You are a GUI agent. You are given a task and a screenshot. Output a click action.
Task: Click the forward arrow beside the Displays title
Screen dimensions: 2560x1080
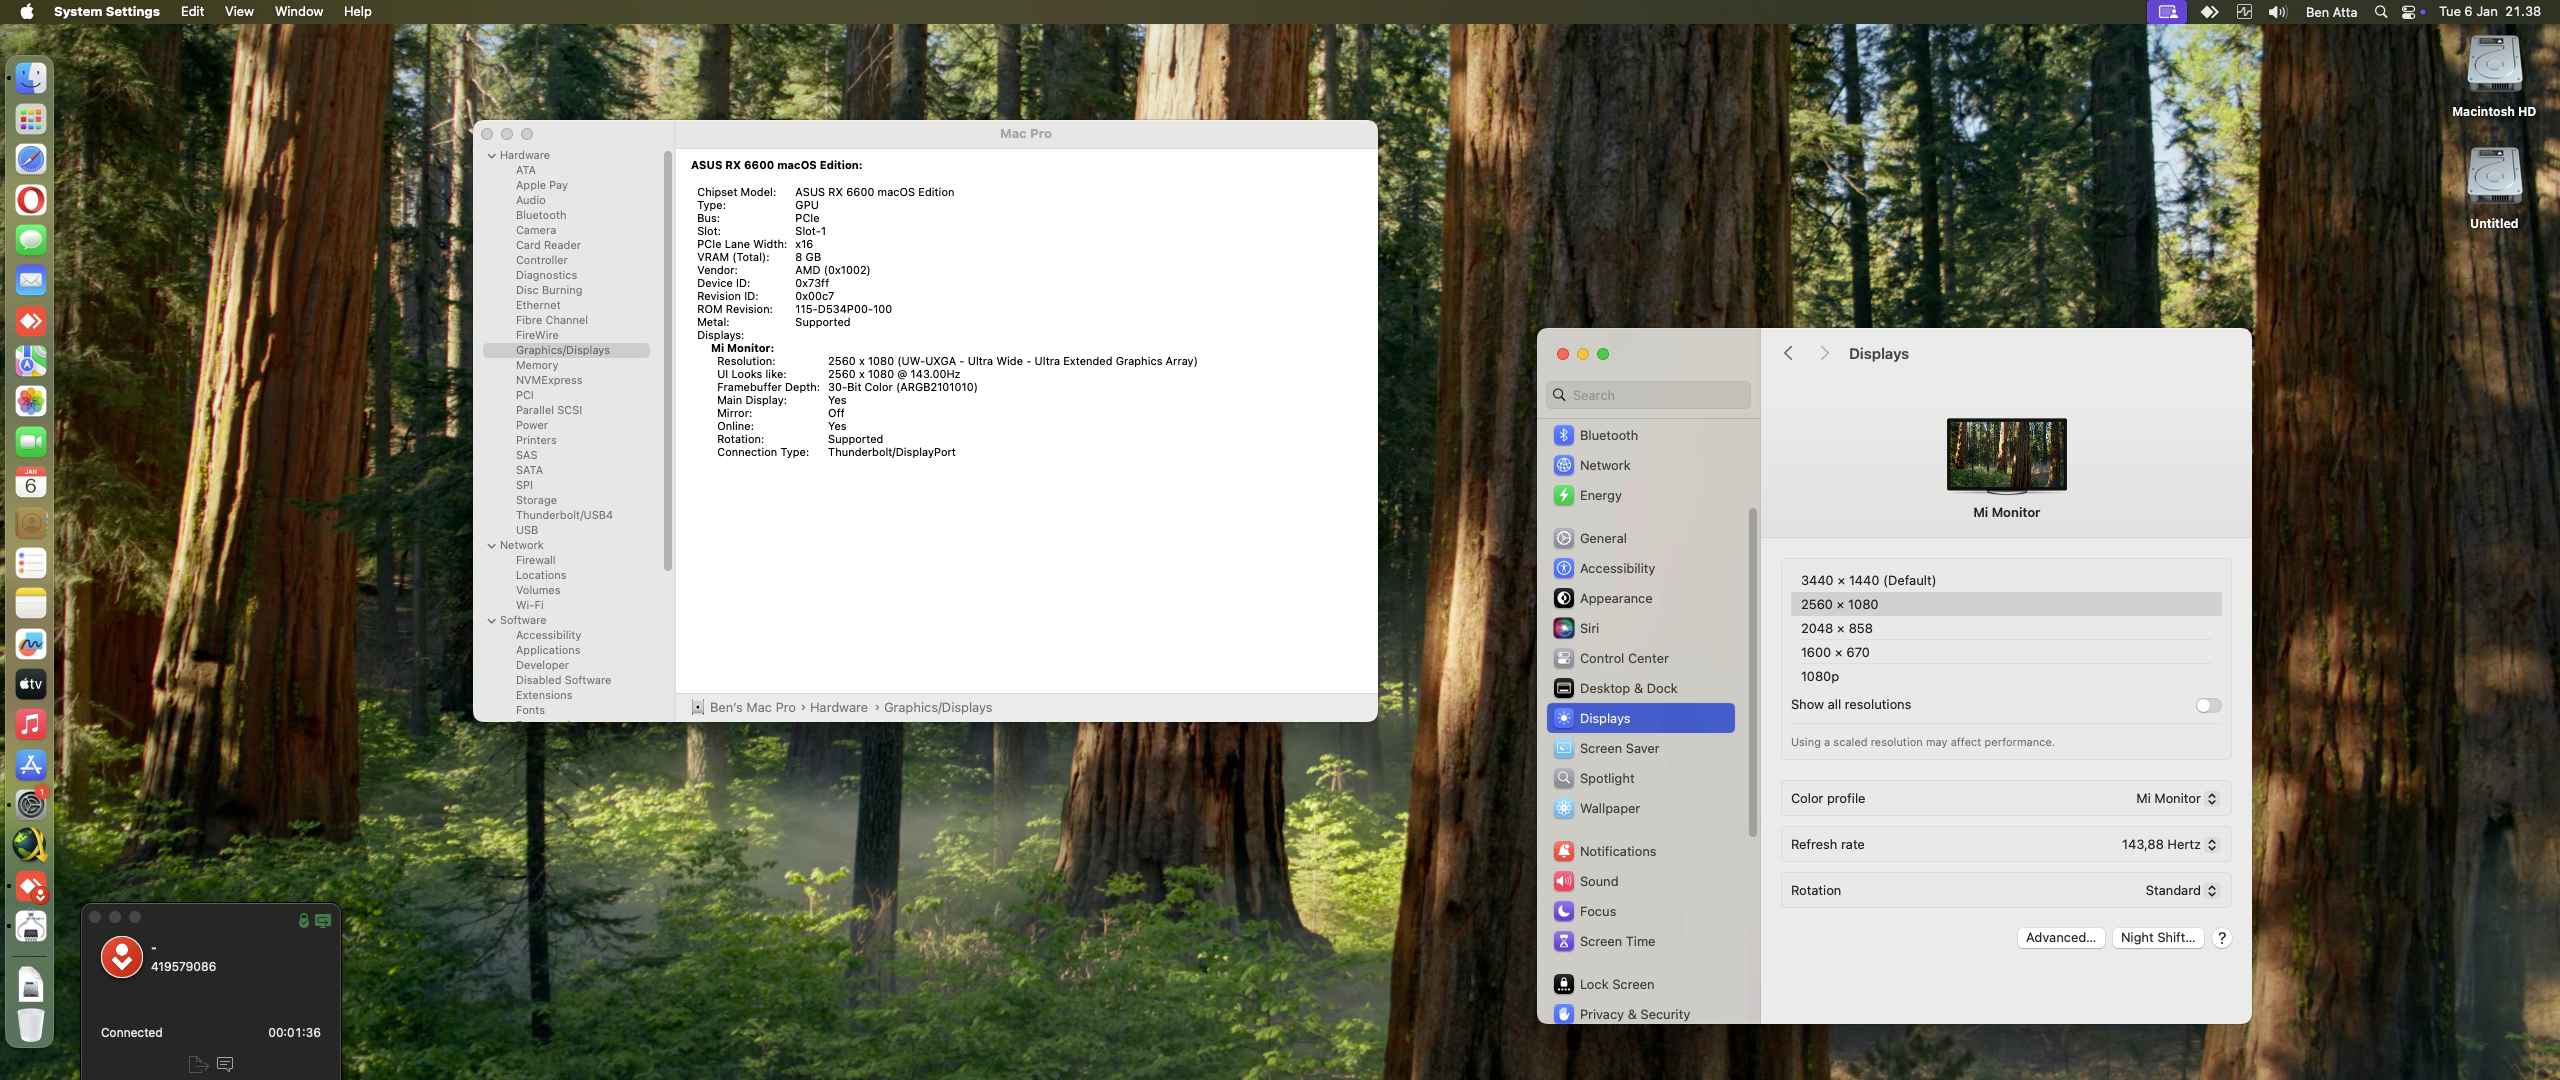(1824, 353)
